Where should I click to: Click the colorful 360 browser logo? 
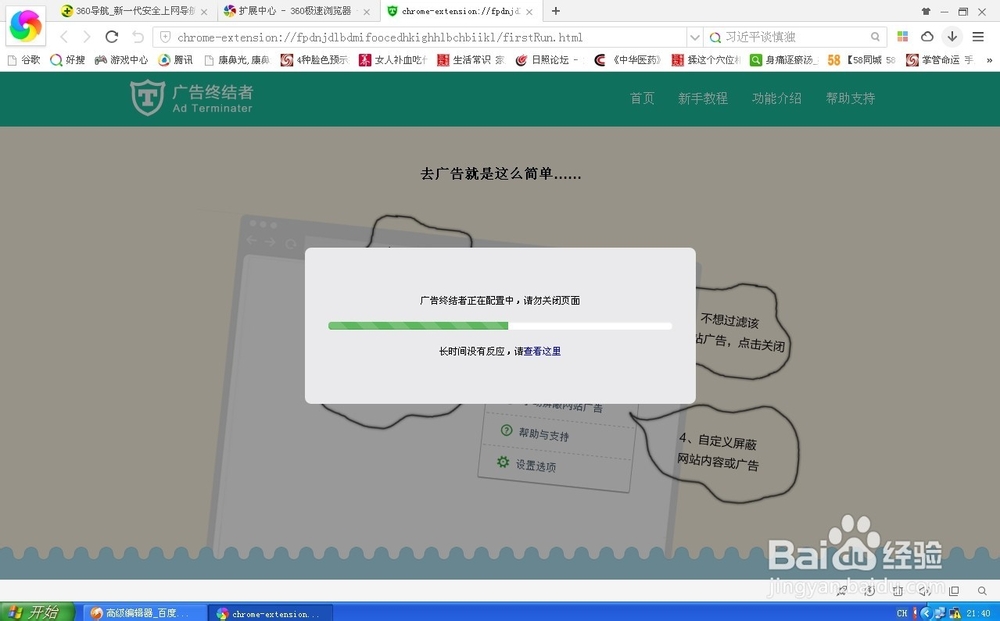pyautogui.click(x=26, y=26)
